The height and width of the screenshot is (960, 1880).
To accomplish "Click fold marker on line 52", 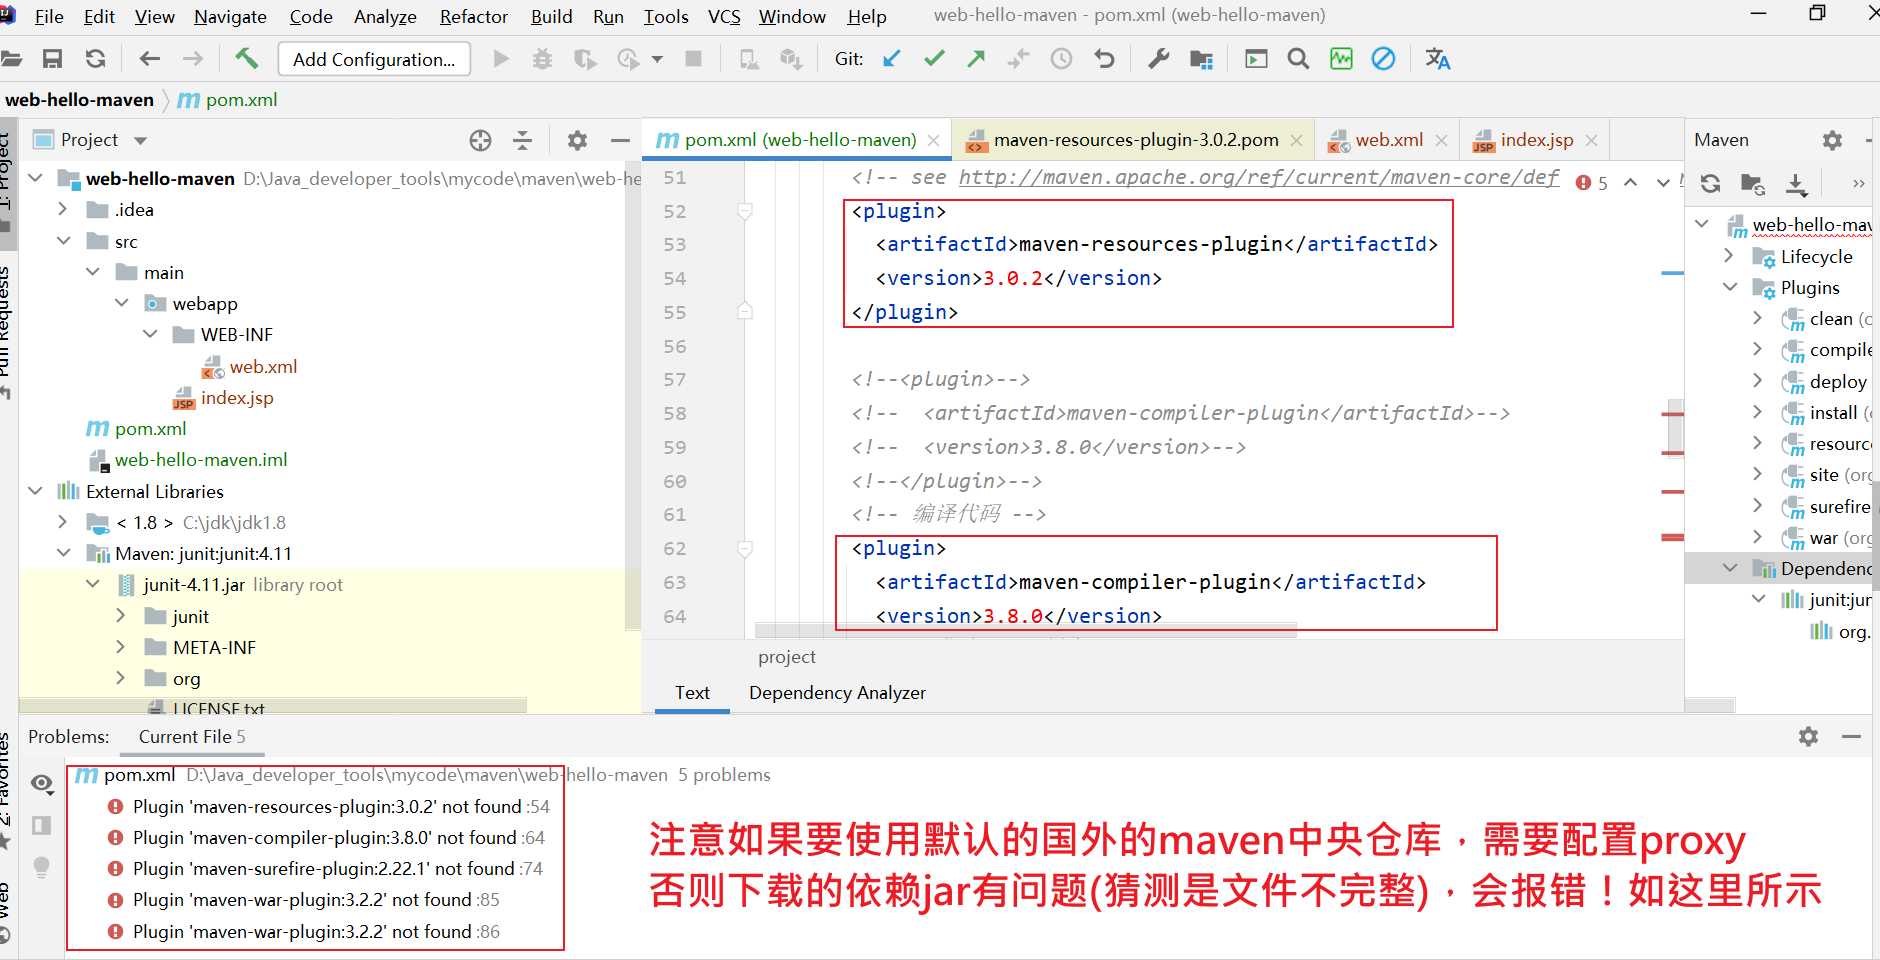I will point(745,211).
